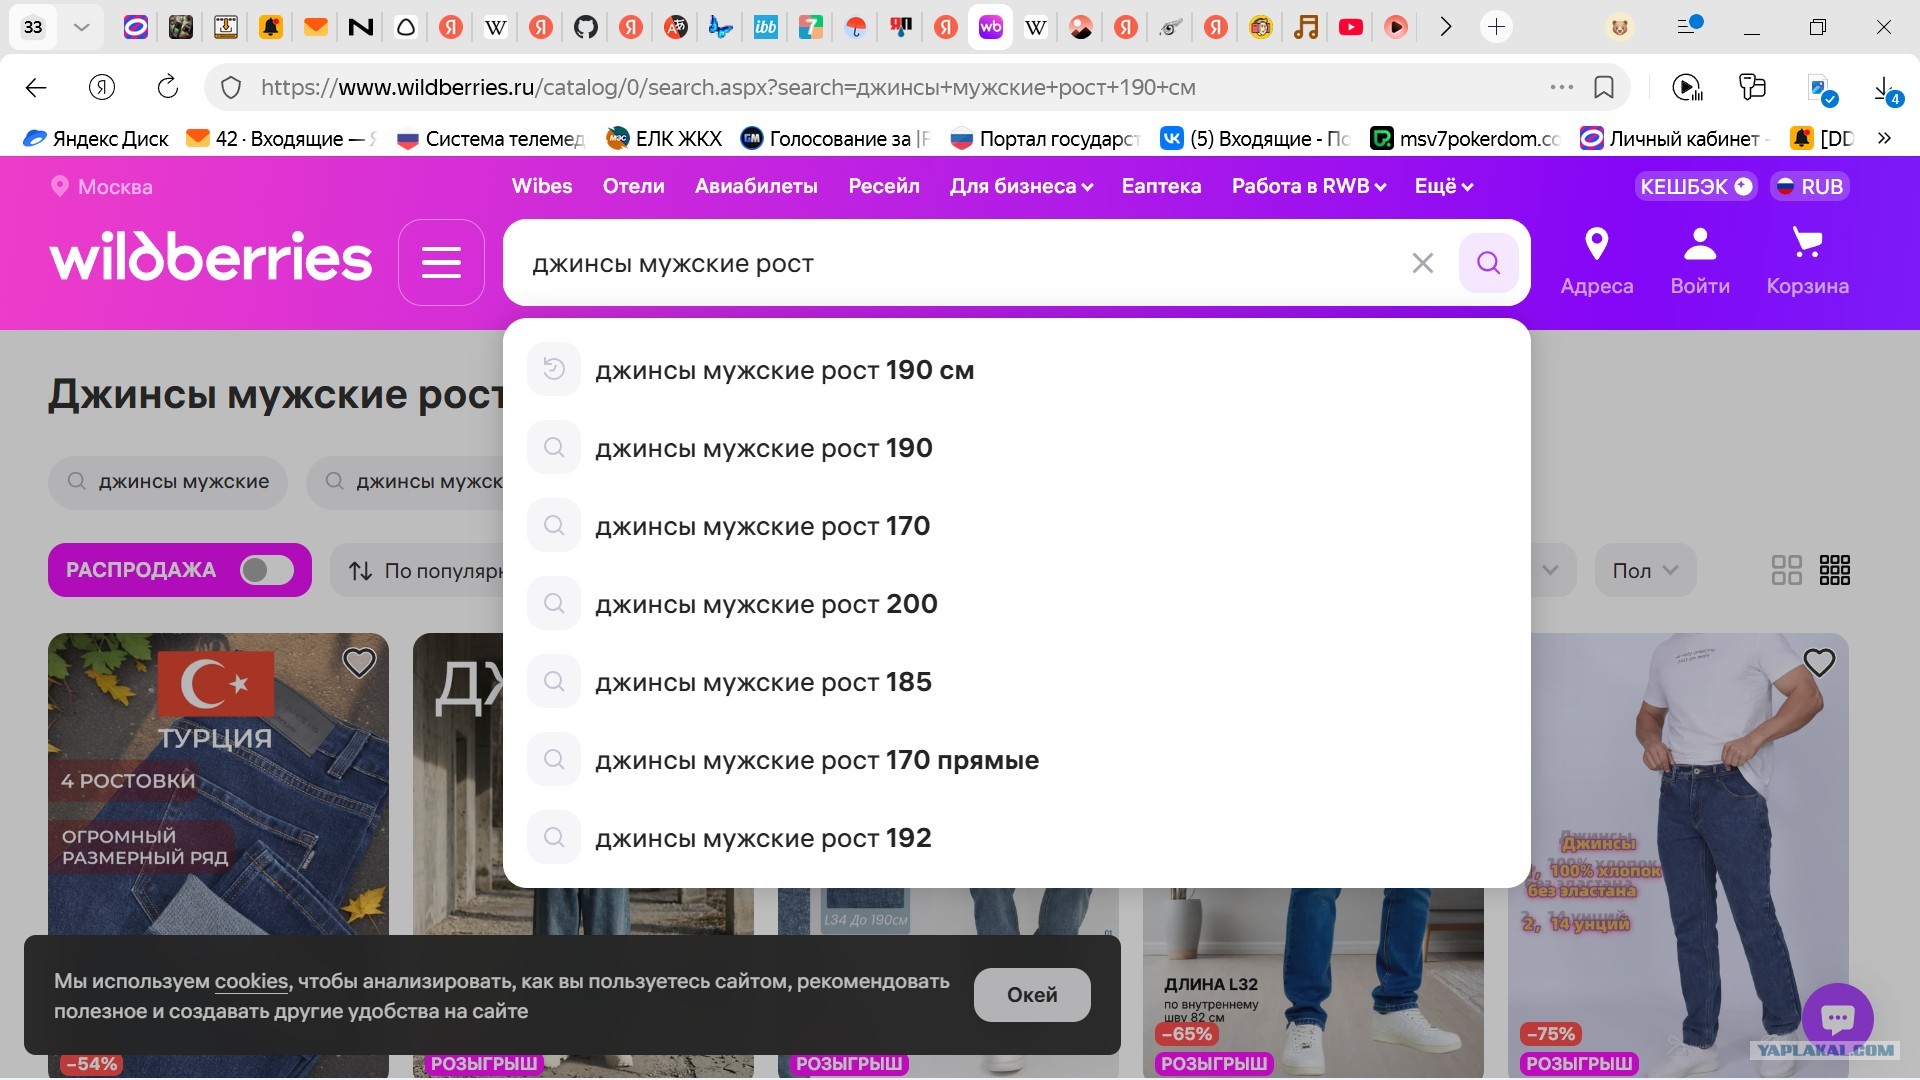Viewport: 1920px width, 1080px height.
Task: Go back to previous page
Action: coord(36,88)
